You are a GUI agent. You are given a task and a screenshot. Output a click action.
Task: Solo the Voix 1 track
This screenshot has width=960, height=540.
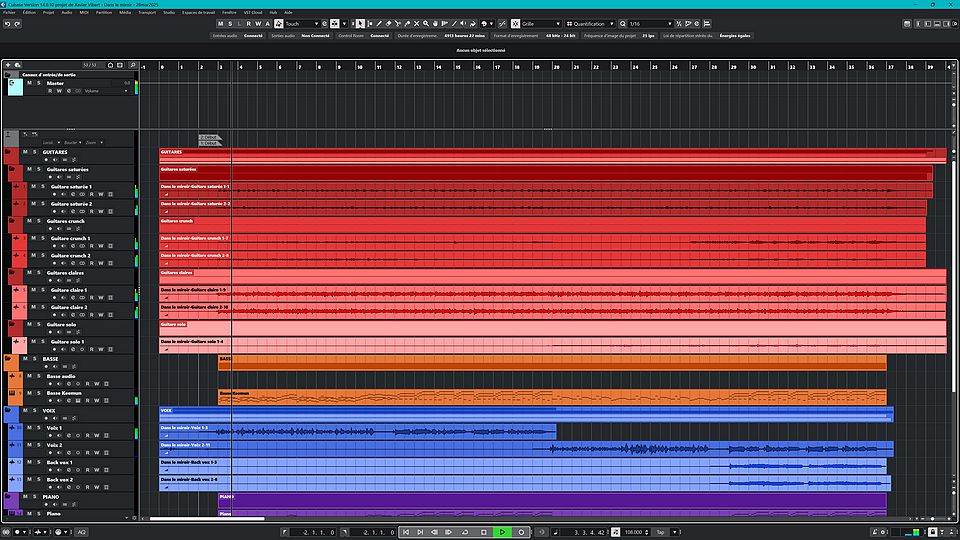tap(41, 428)
